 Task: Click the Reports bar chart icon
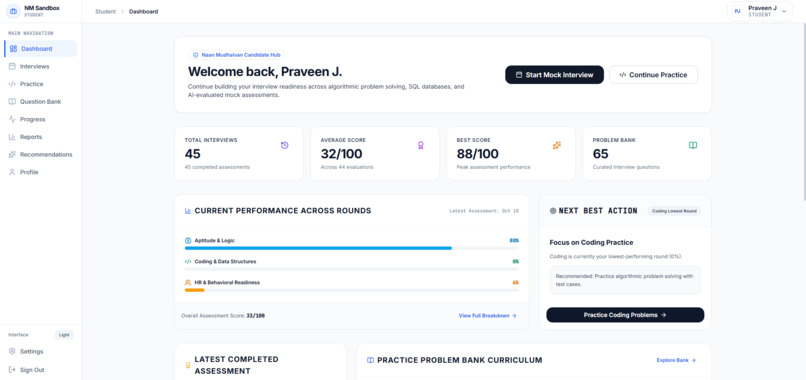pyautogui.click(x=12, y=137)
